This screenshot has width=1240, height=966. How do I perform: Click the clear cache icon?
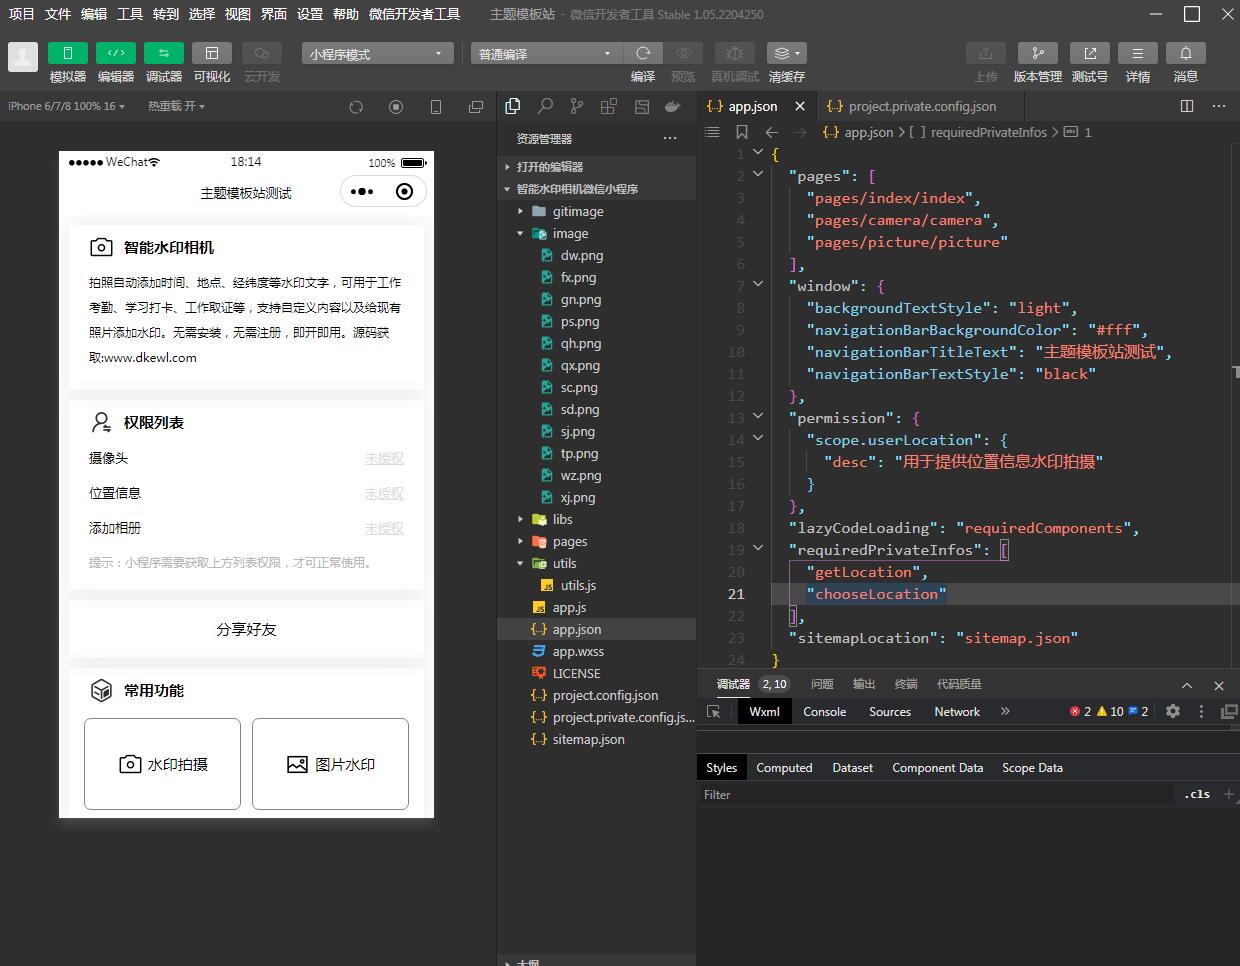[786, 53]
